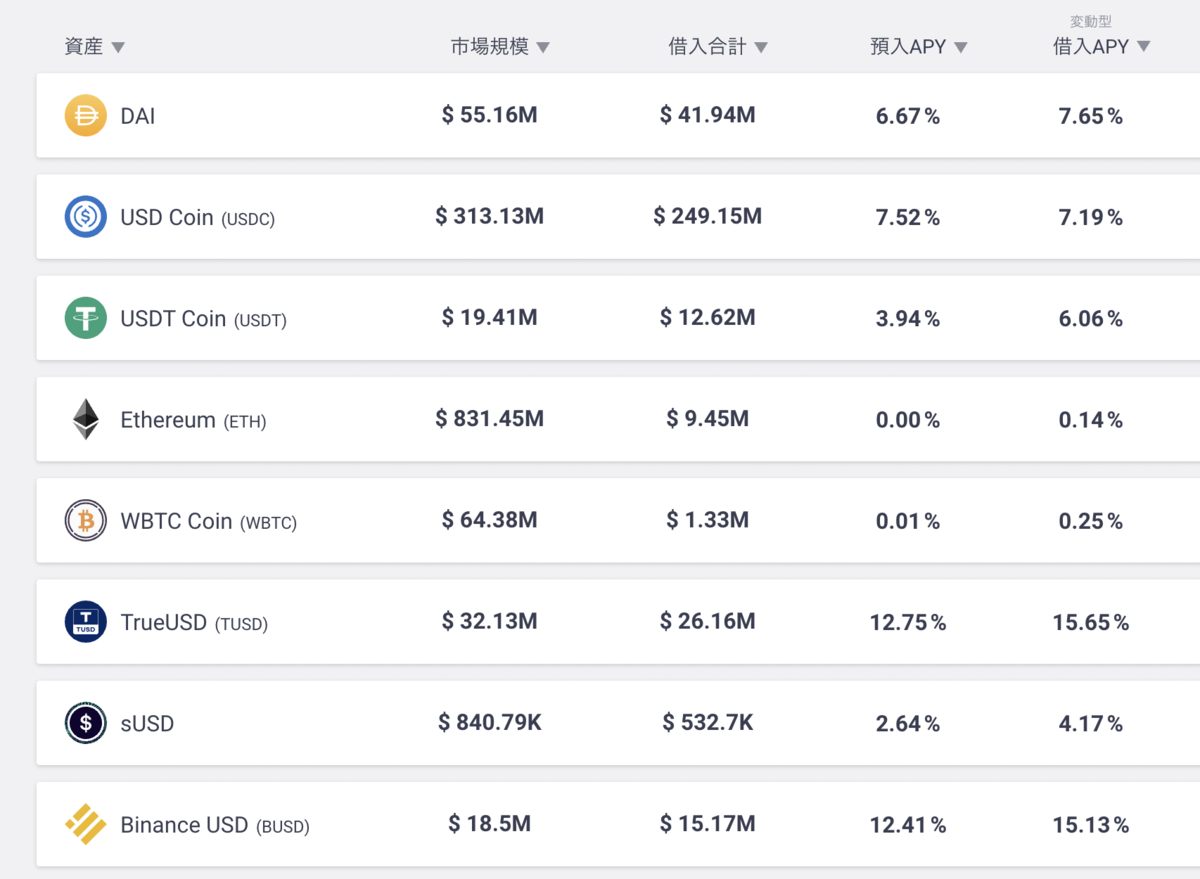The height and width of the screenshot is (879, 1200).
Task: Click sUSD borrow APY 4.17%
Action: click(x=1091, y=723)
